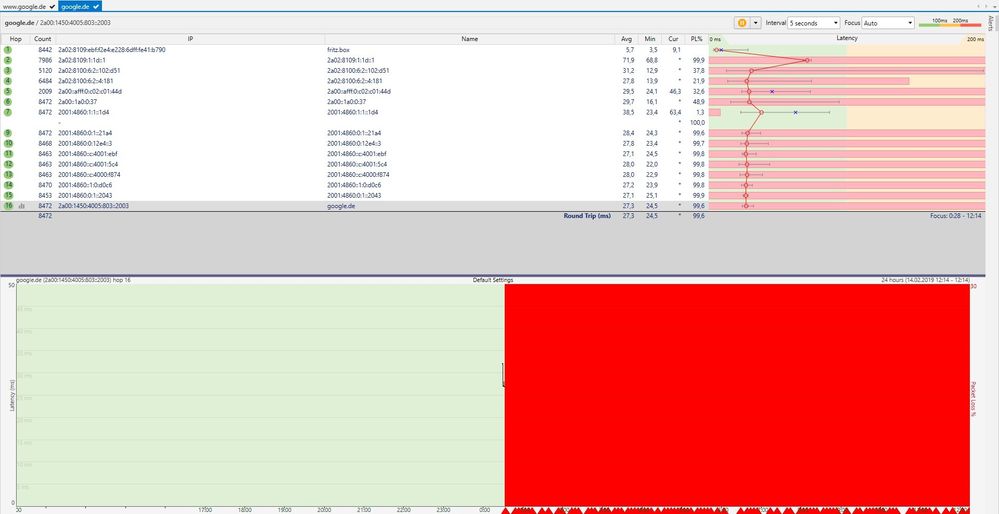The width and height of the screenshot is (999, 514).
Task: Click the 24 hours time range label on timeline
Action: (x=925, y=280)
